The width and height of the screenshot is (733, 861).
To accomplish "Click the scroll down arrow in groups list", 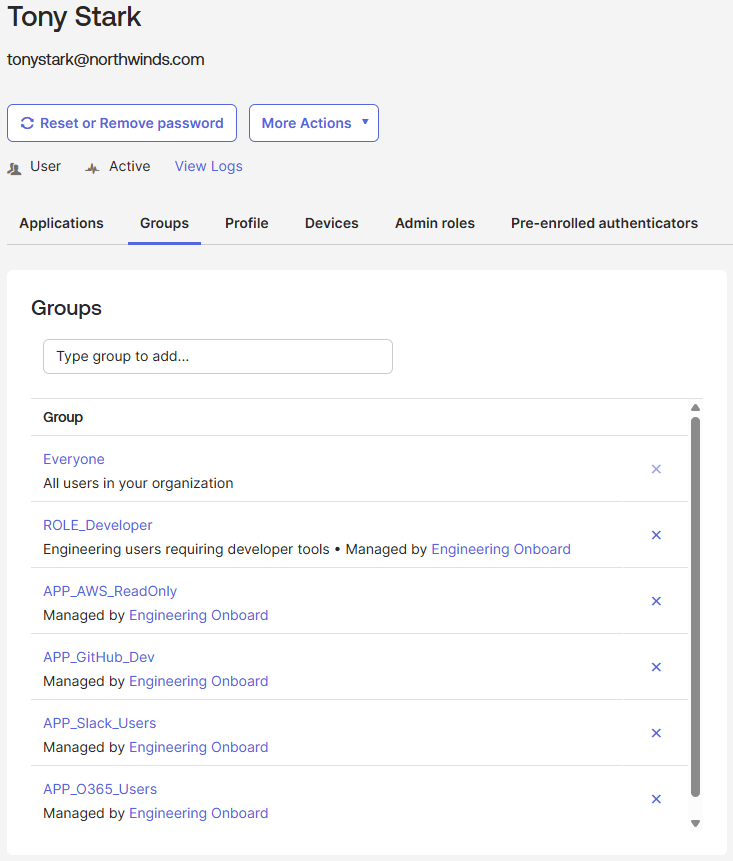I will (695, 823).
